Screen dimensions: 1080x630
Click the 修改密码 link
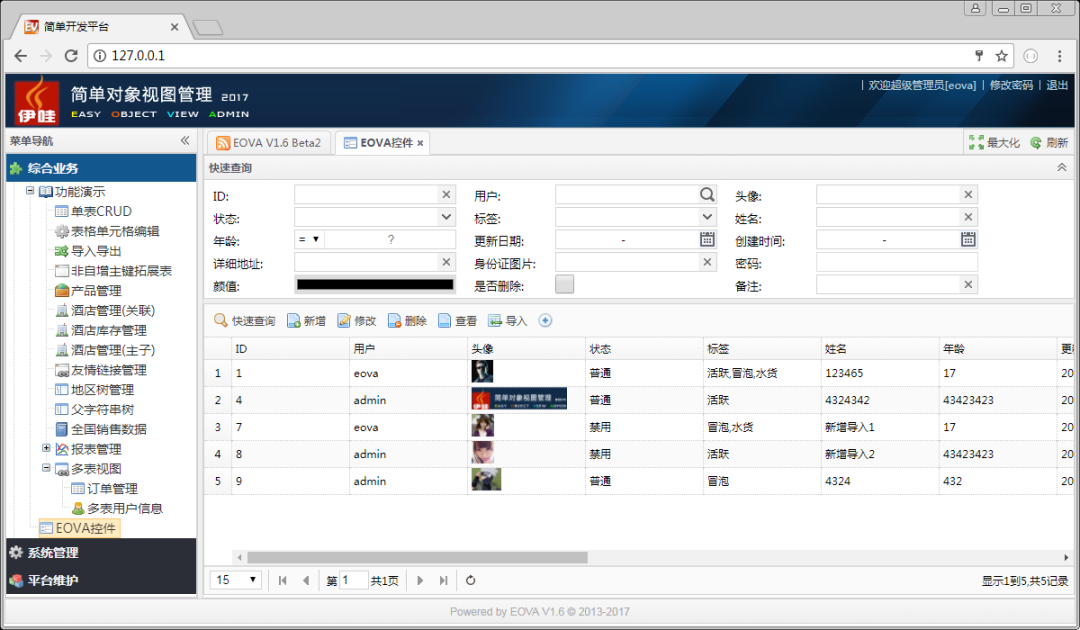click(1011, 85)
